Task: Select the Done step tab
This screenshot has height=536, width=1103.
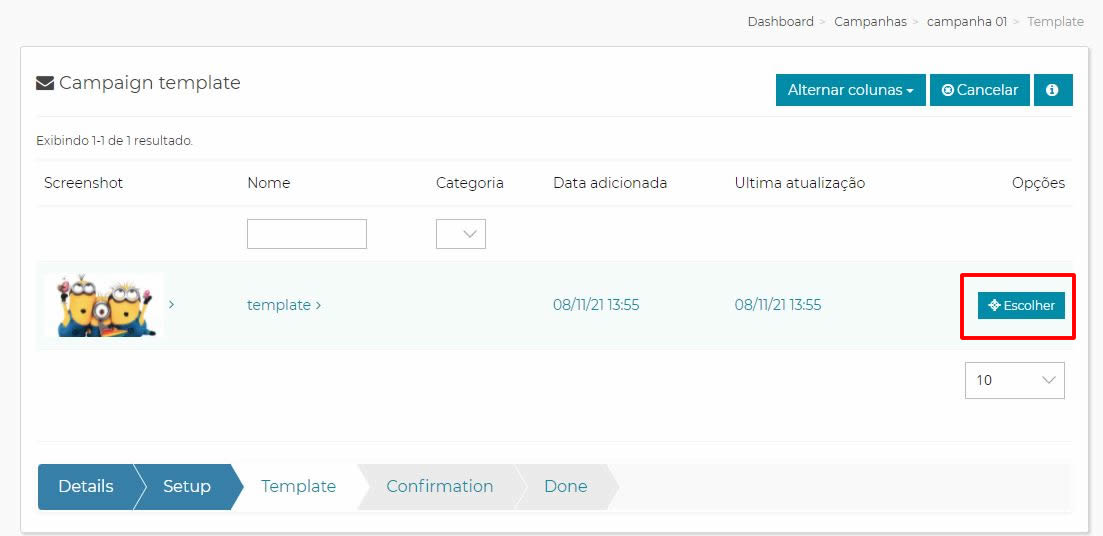Action: 566,486
